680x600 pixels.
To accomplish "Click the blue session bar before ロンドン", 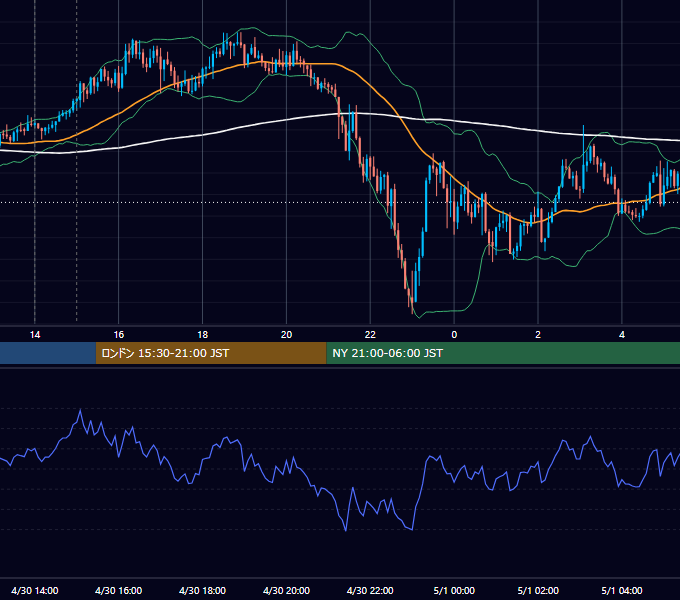I will coord(48,353).
